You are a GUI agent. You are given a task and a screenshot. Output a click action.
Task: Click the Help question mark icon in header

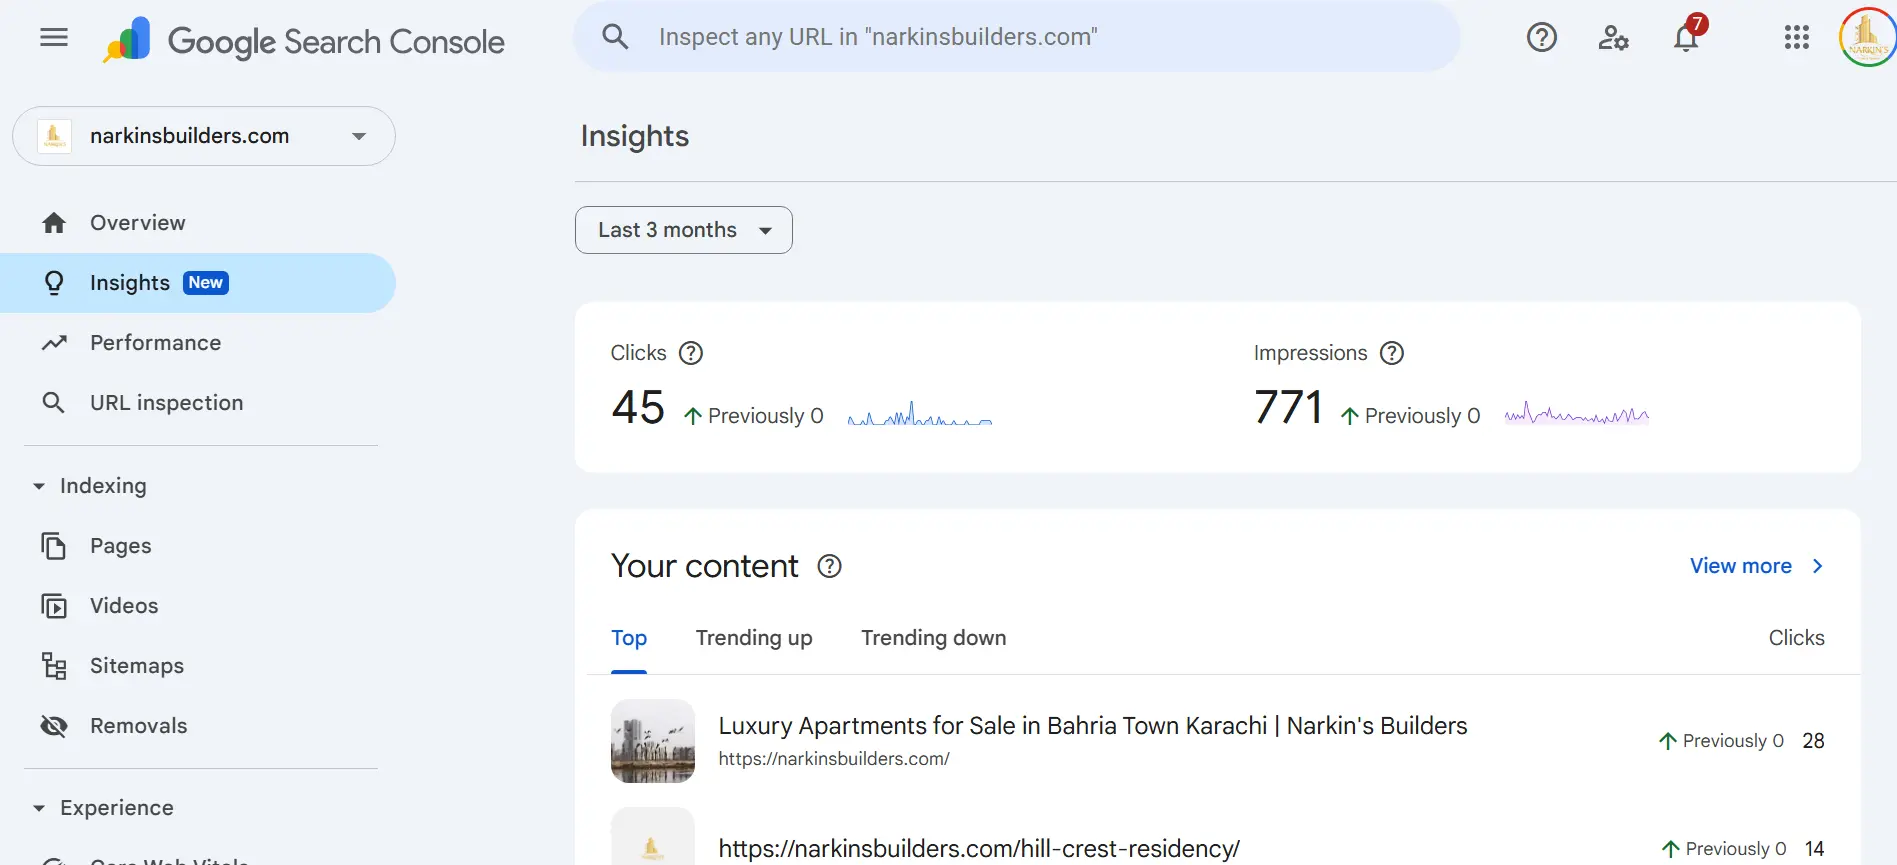pos(1541,38)
